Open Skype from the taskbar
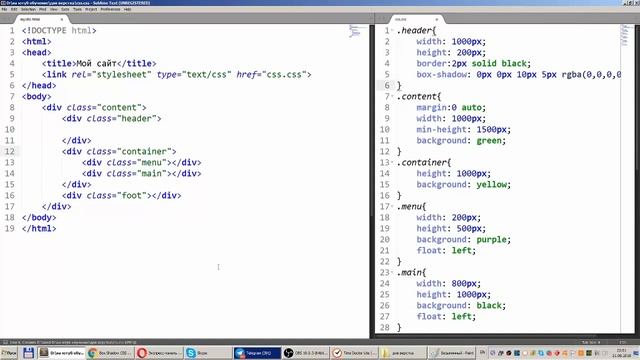This screenshot has width=640, height=360. click(x=208, y=353)
